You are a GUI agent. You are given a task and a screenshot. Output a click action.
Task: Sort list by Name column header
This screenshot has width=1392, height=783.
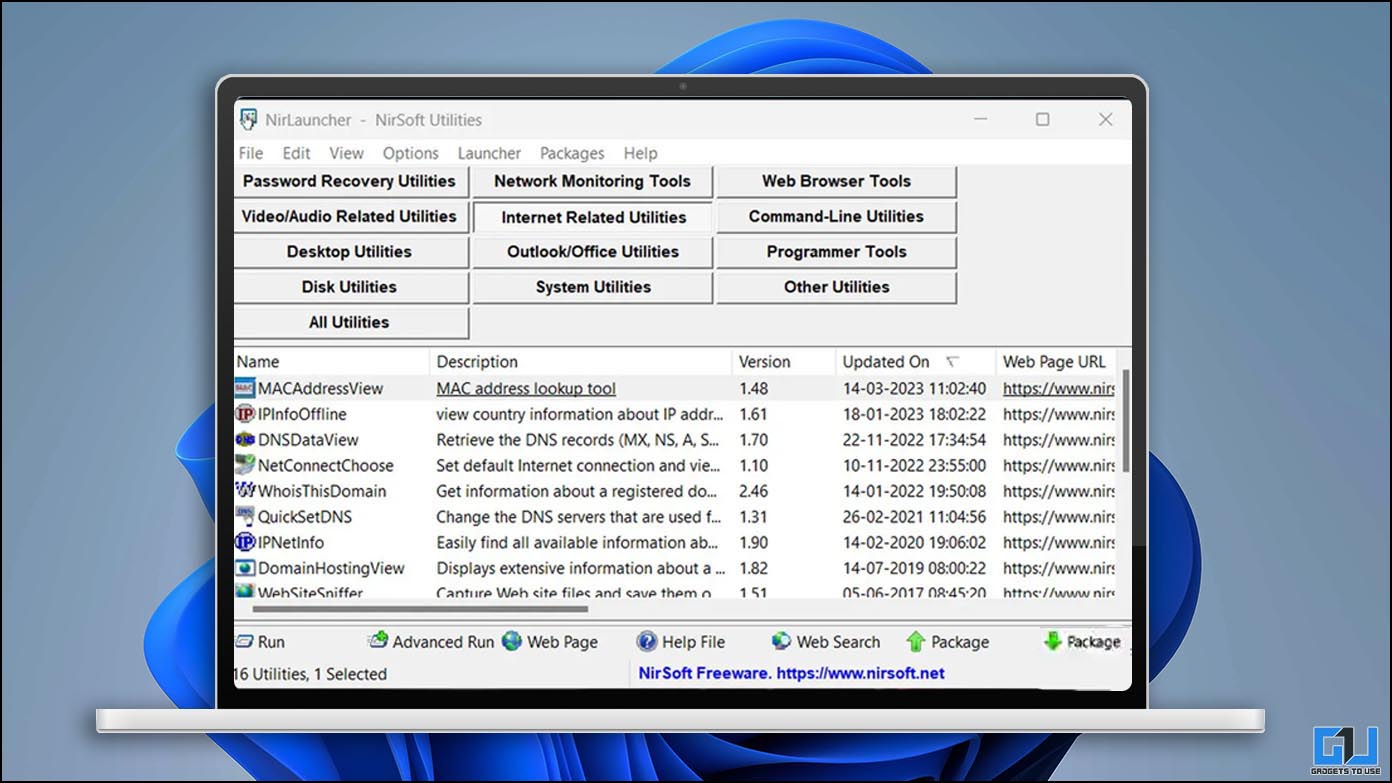(331, 362)
